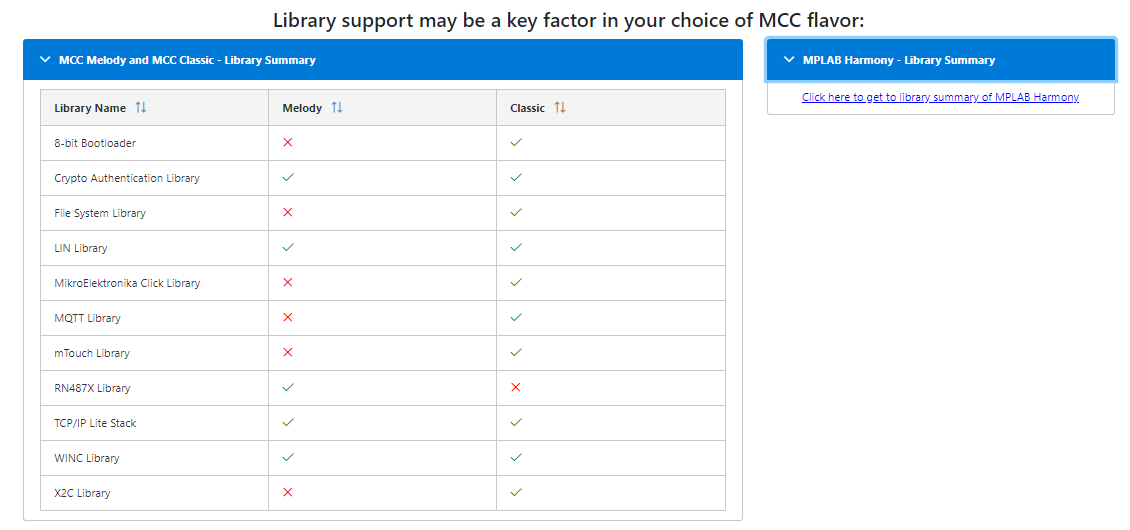Toggle the MCC Melody and MCC Classic panel header

coord(187,60)
